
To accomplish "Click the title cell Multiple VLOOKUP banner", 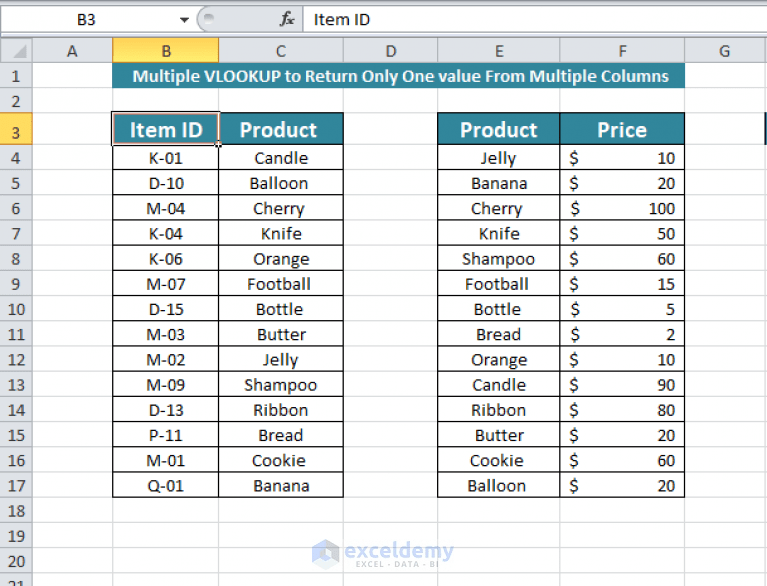I will pyautogui.click(x=398, y=75).
